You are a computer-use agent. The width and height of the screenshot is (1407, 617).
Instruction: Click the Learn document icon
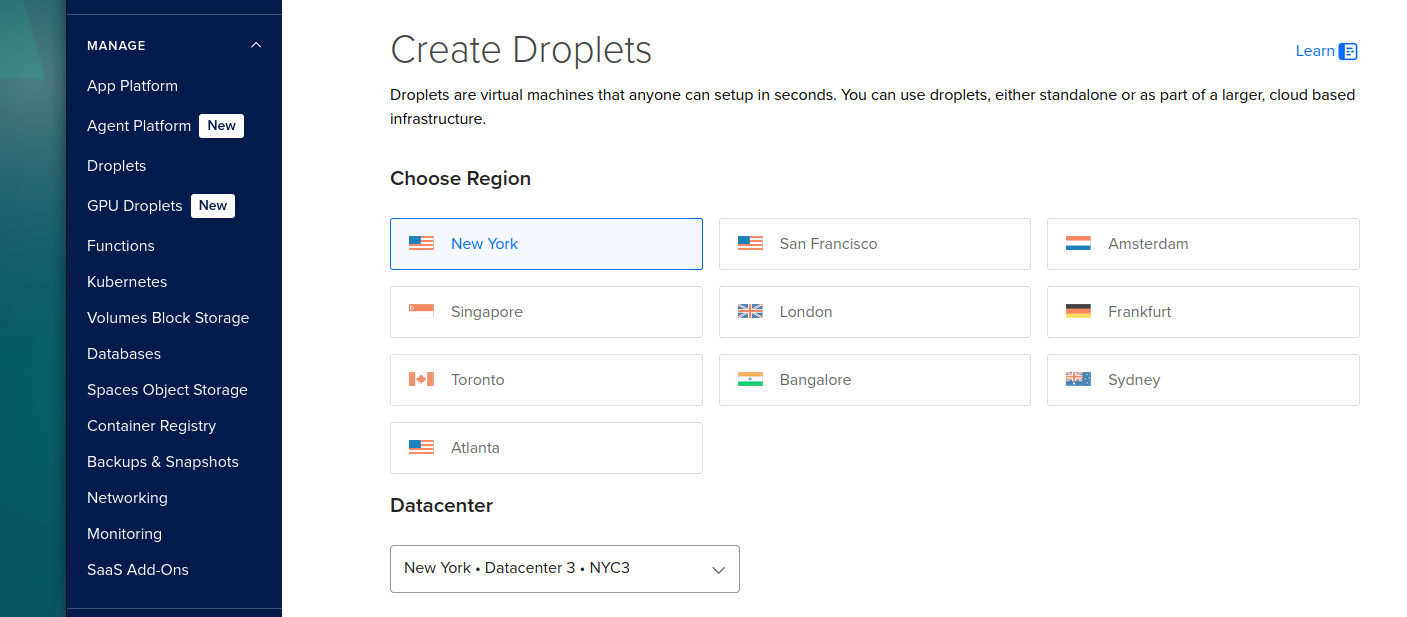(1348, 51)
